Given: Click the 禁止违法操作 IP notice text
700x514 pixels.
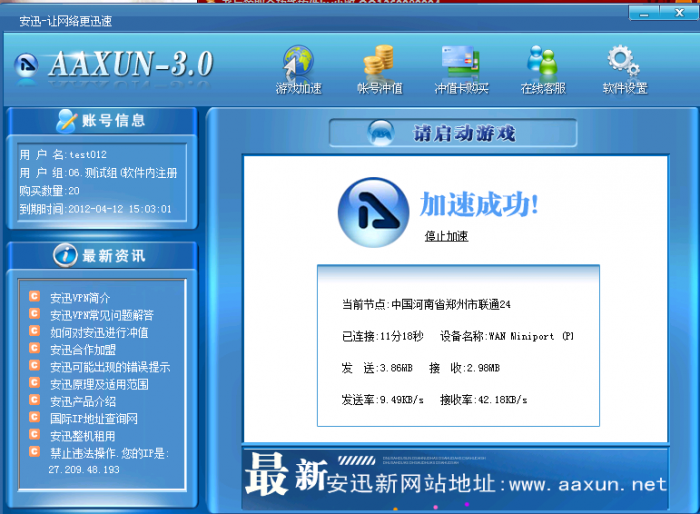Looking at the screenshot, I should pyautogui.click(x=109, y=453).
